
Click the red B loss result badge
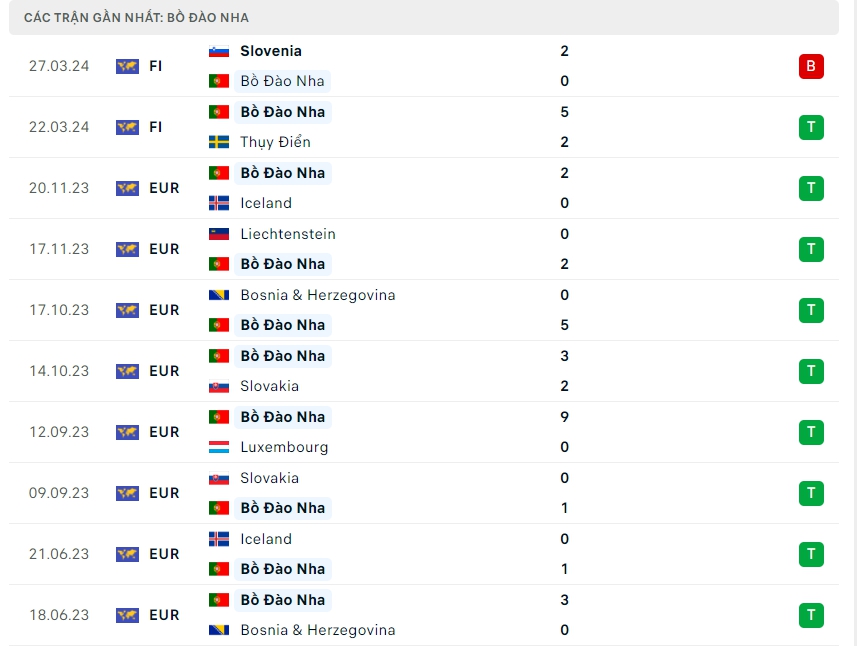pos(811,67)
